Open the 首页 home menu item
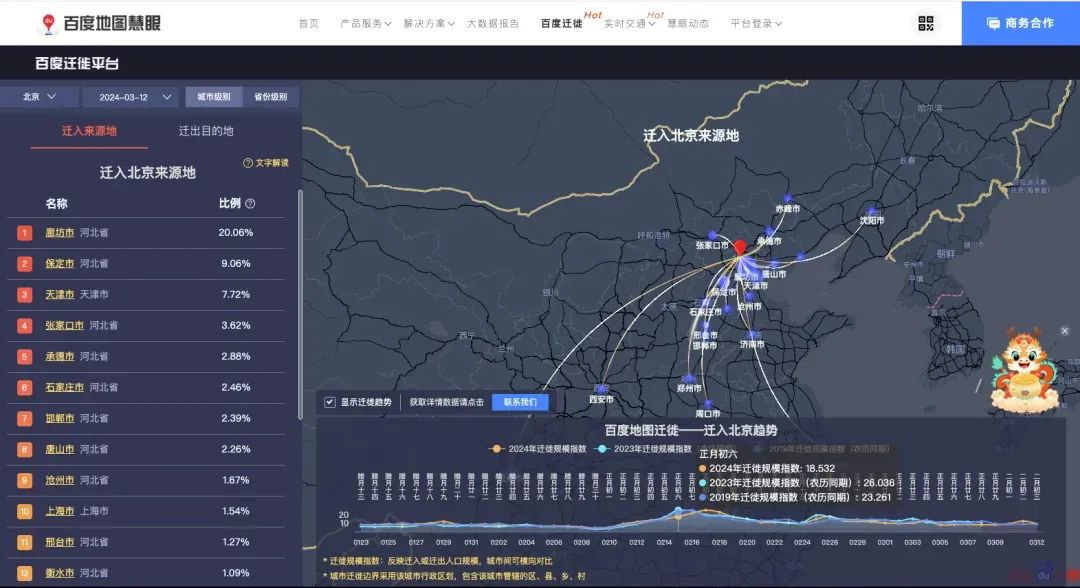Image resolution: width=1080 pixels, height=588 pixels. 309,23
